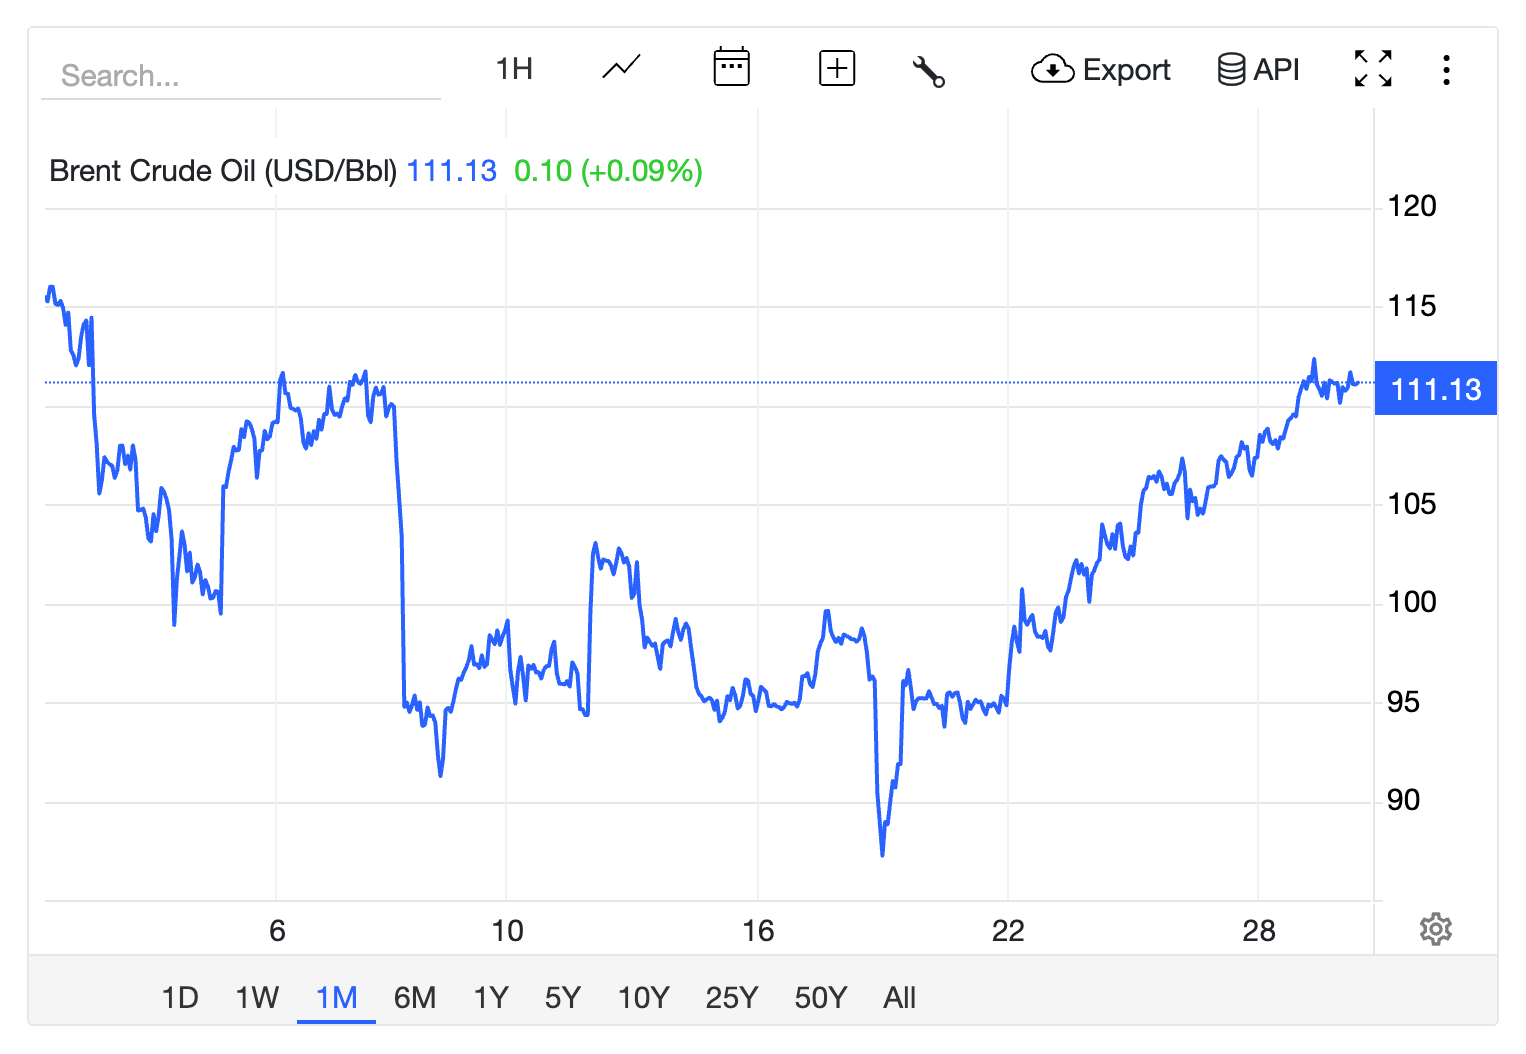Open chart settings gear icon
The width and height of the screenshot is (1526, 1054).
(x=1436, y=929)
